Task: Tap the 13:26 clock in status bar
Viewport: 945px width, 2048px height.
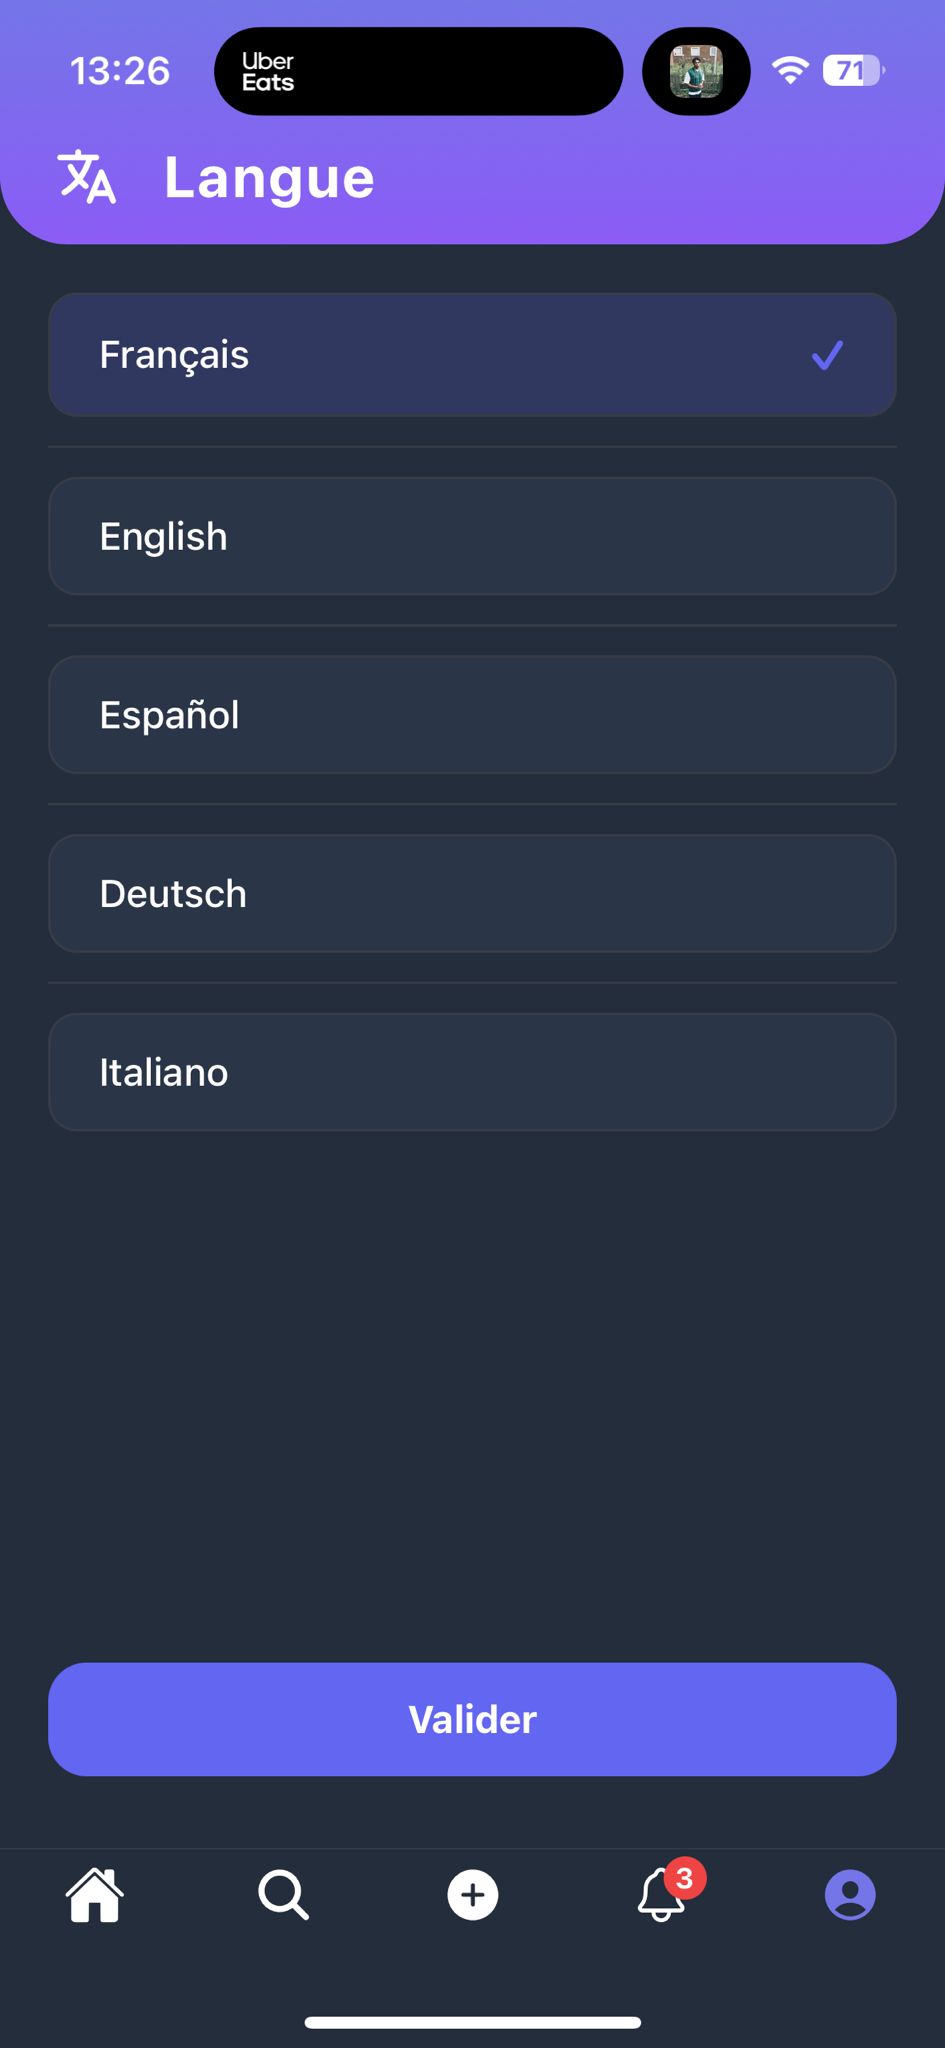Action: coord(120,71)
